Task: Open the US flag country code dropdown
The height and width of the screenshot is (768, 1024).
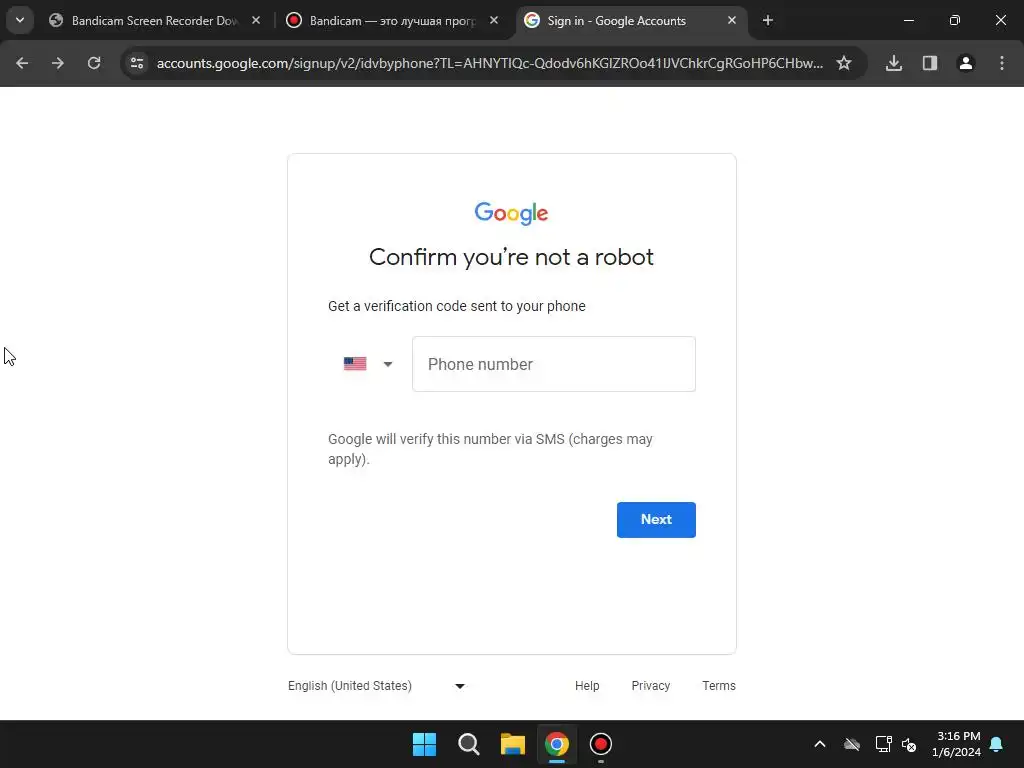Action: (368, 364)
